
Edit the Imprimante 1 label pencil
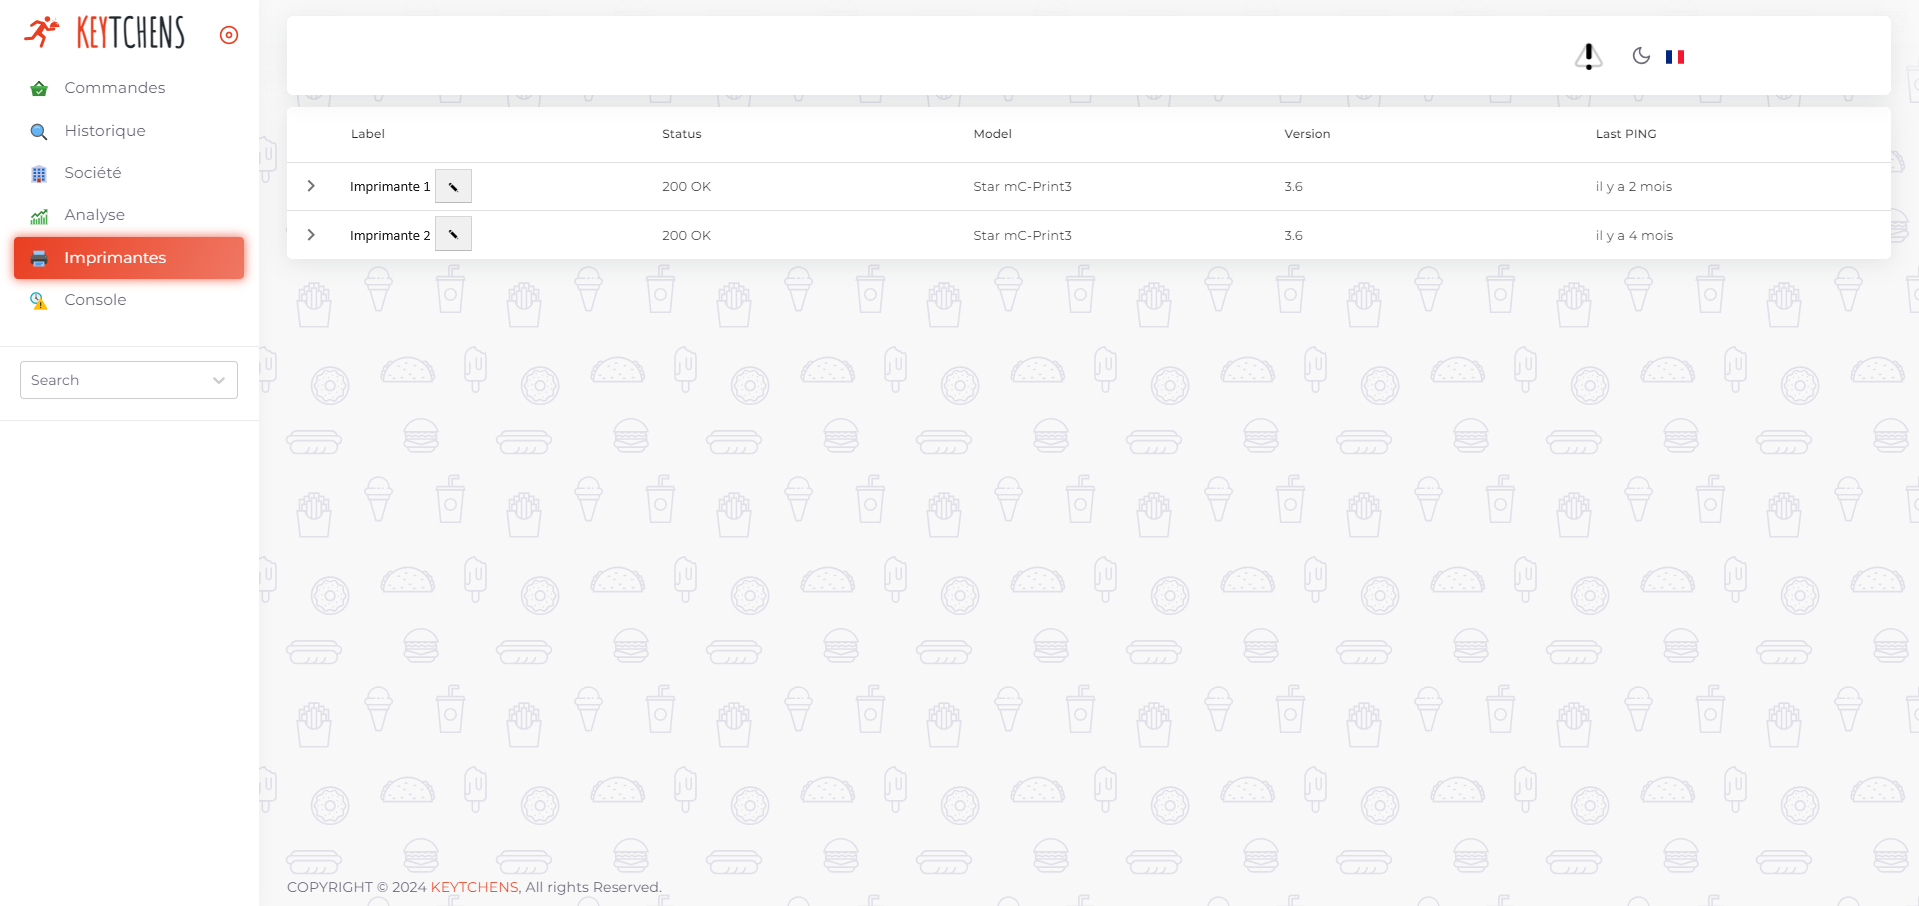pyautogui.click(x=453, y=187)
